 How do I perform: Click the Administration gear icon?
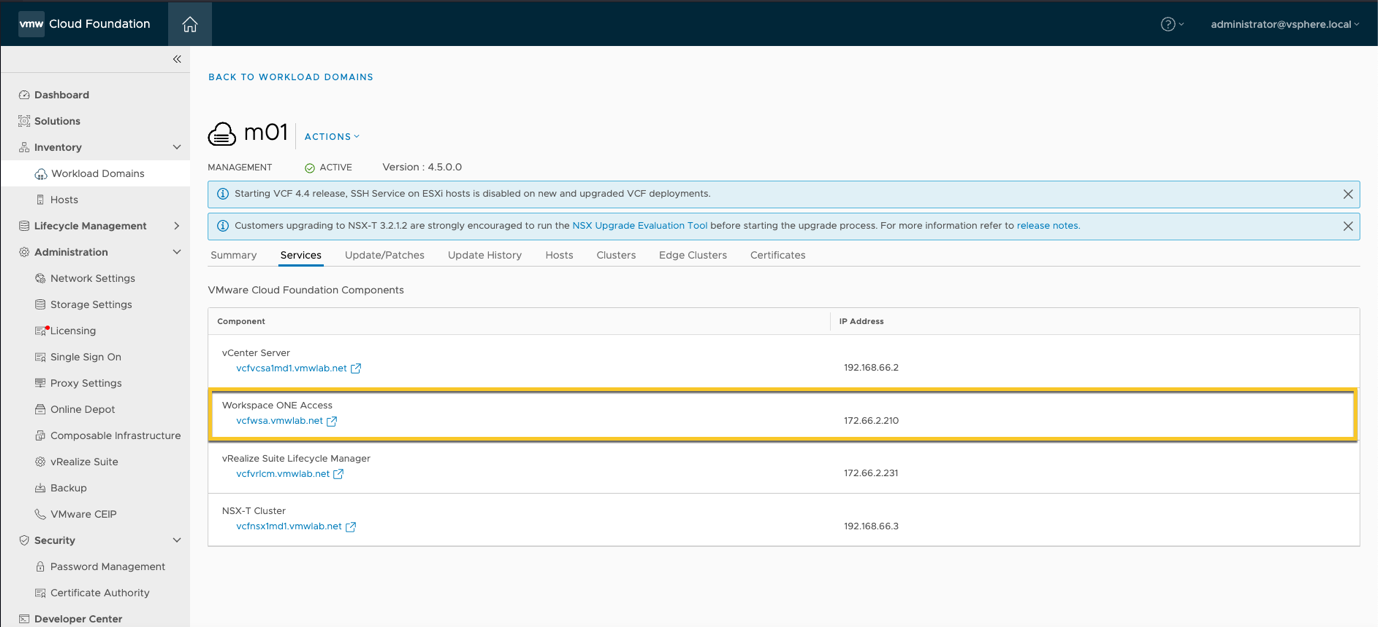[24, 252]
